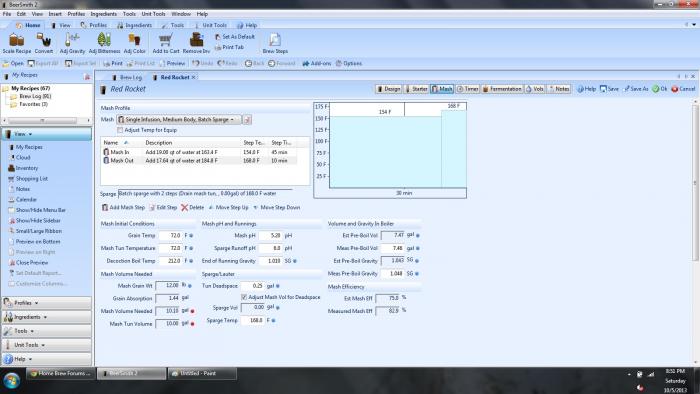
Task: Open Calendar in the sidebar
Action: (x=22, y=200)
